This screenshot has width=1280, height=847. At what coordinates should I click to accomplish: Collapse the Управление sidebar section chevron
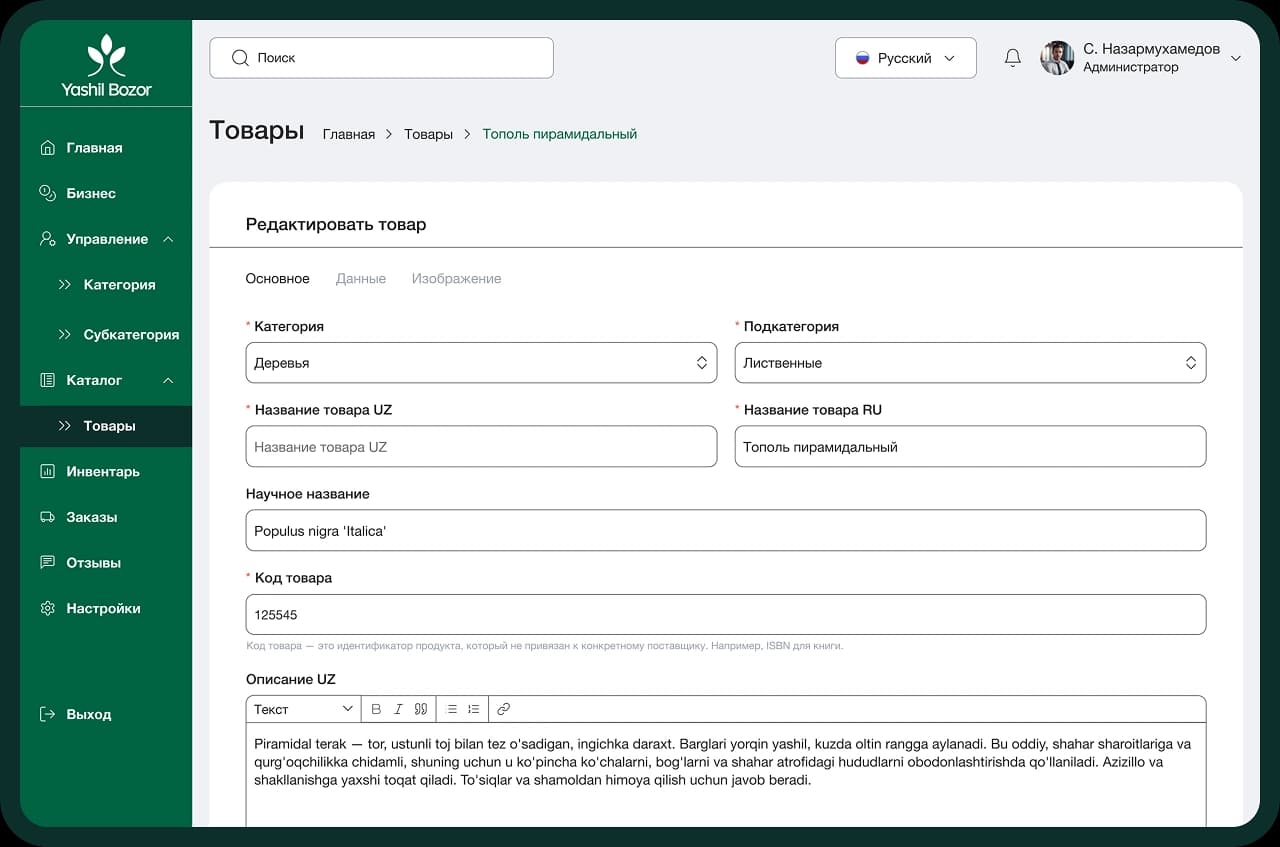point(168,239)
